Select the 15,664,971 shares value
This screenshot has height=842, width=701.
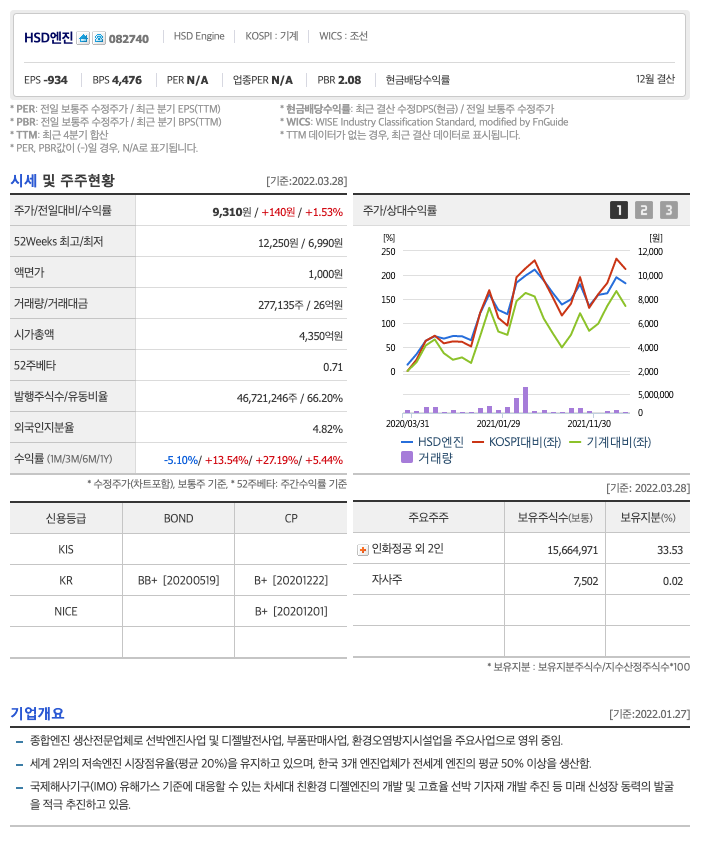[x=573, y=550]
